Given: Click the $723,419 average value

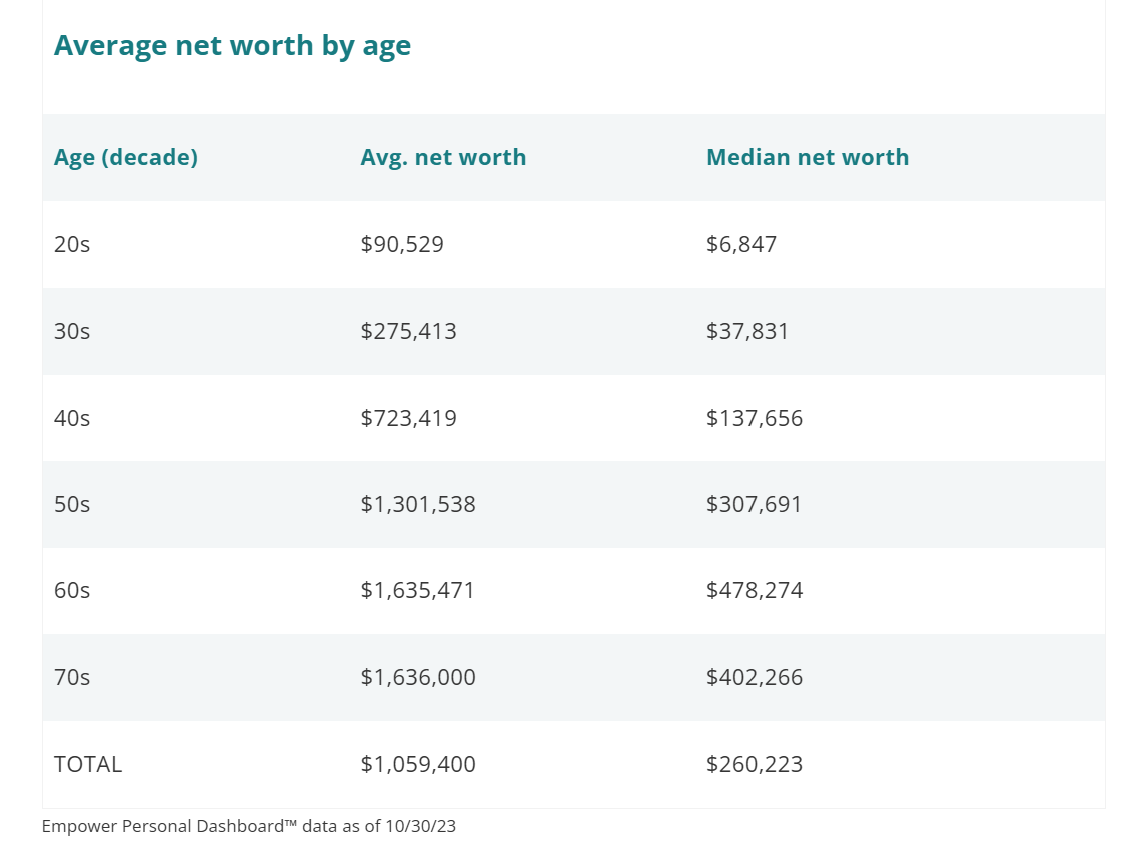Looking at the screenshot, I should click(x=408, y=418).
